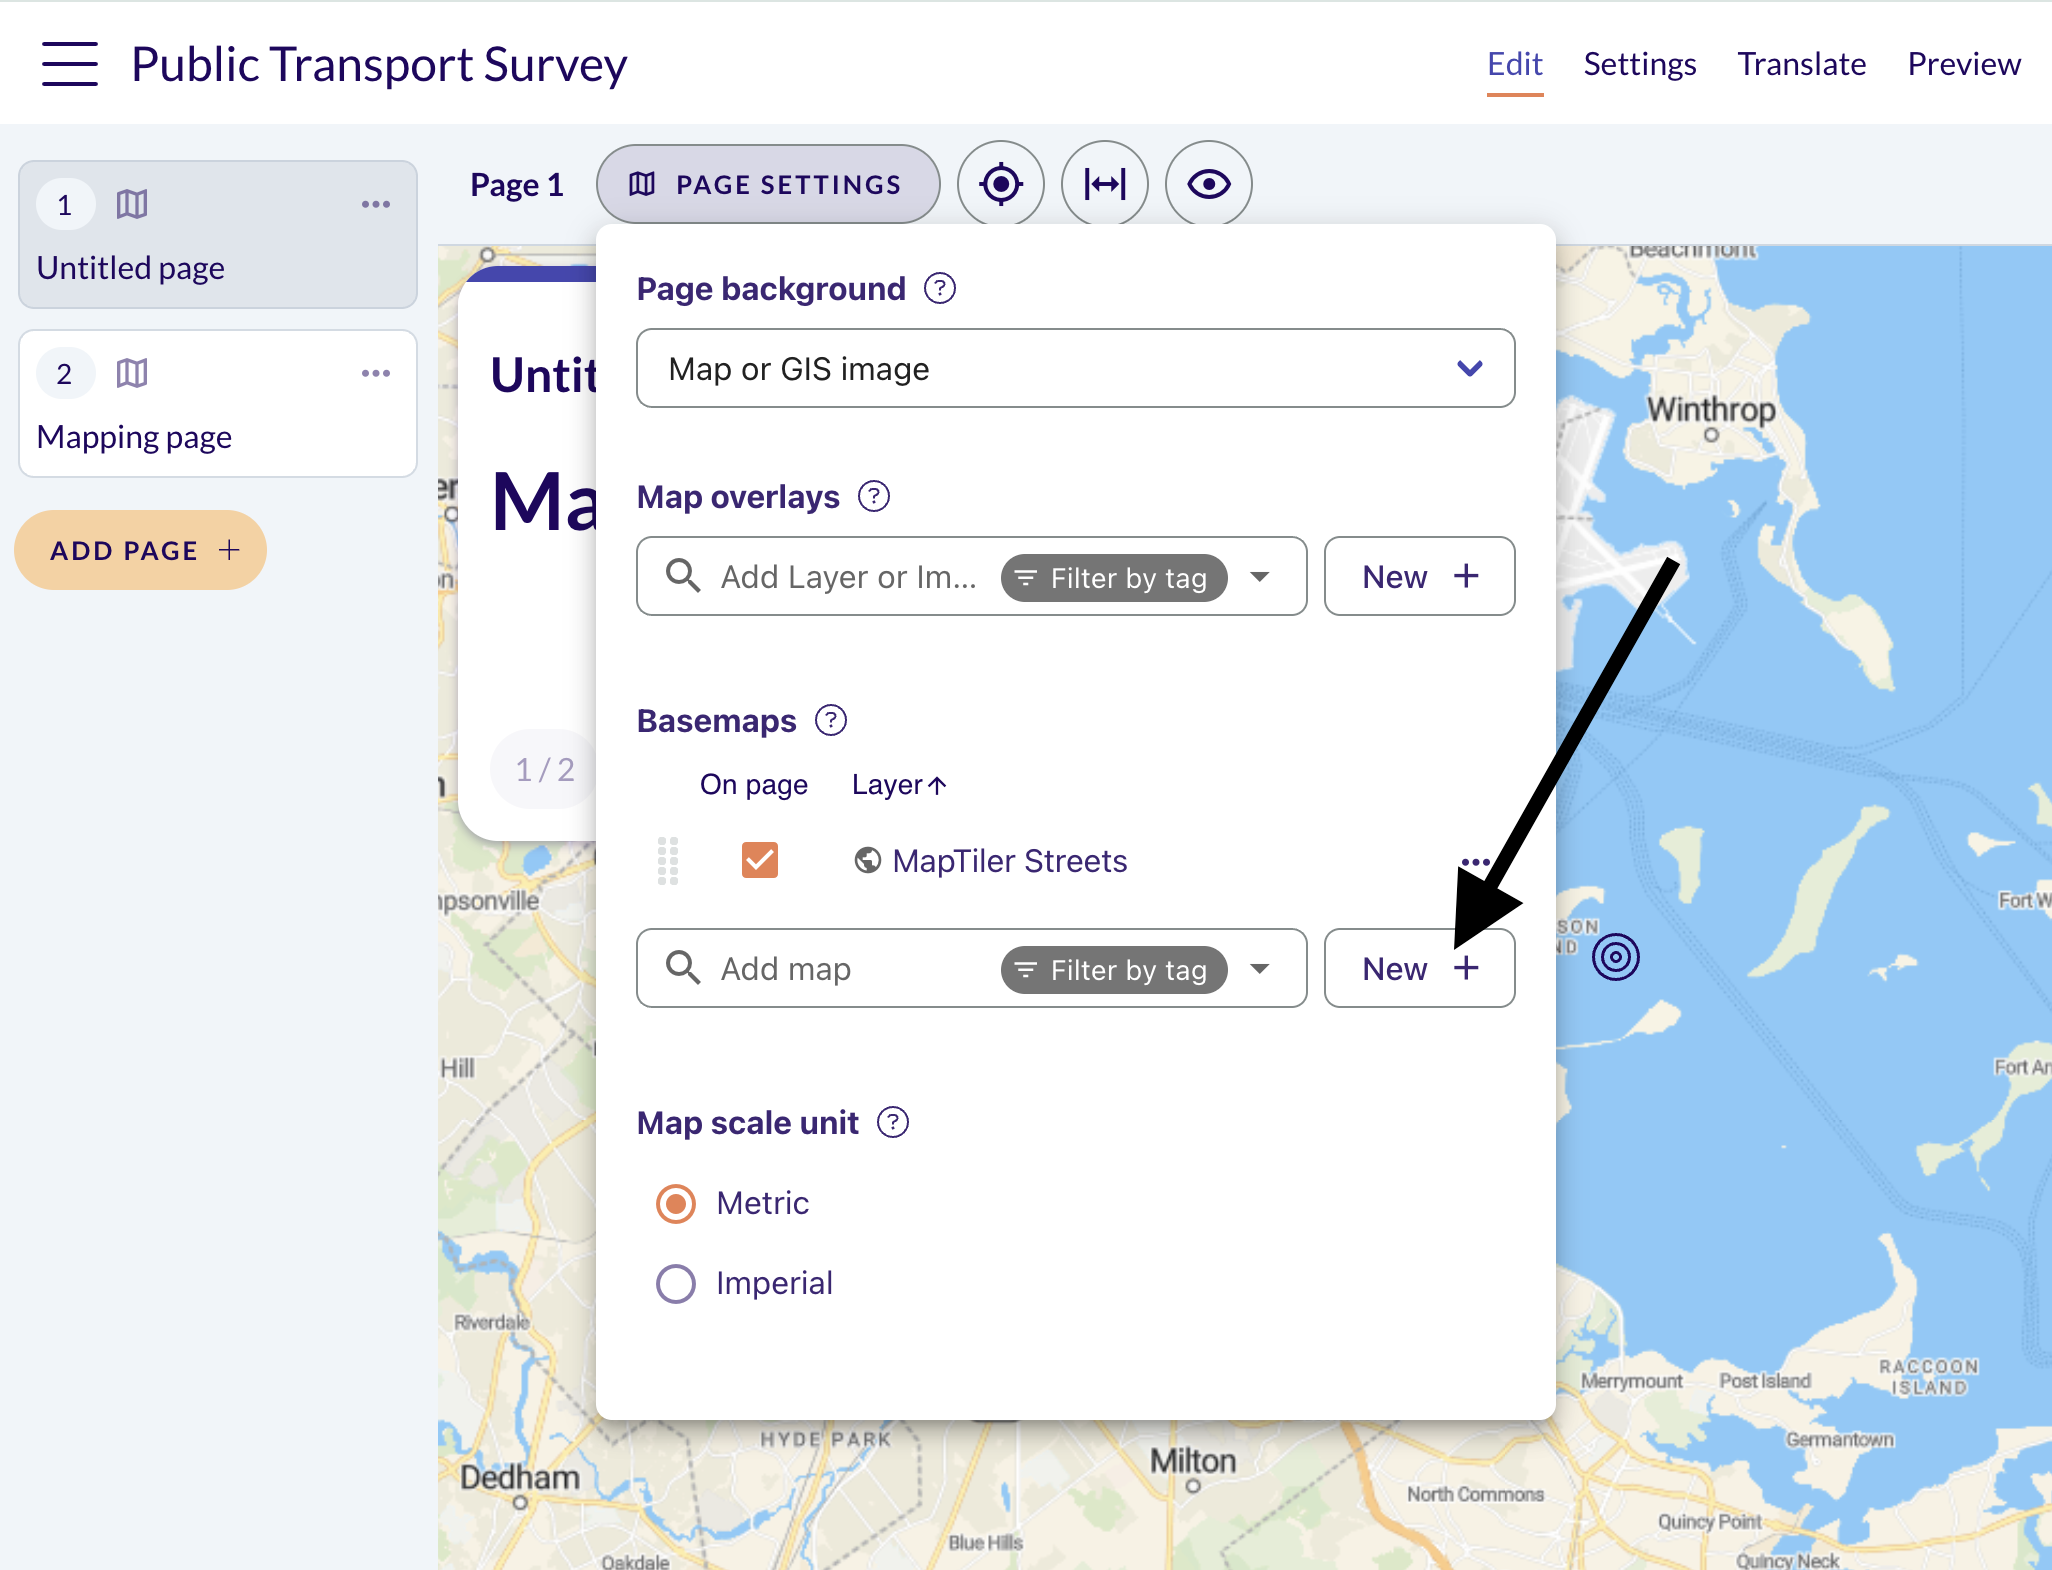
Task: Expand the map overlays layer dropdown arrow
Action: coord(1260,577)
